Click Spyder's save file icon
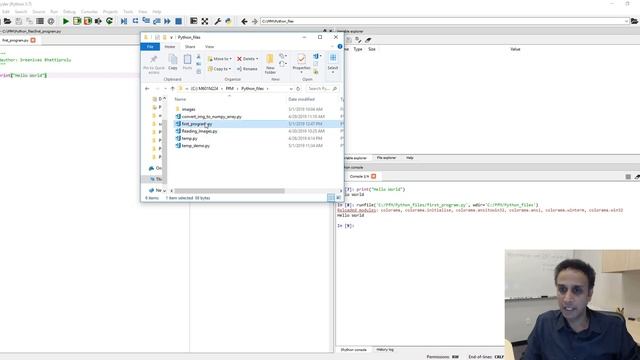640x360 pixels. 18,21
